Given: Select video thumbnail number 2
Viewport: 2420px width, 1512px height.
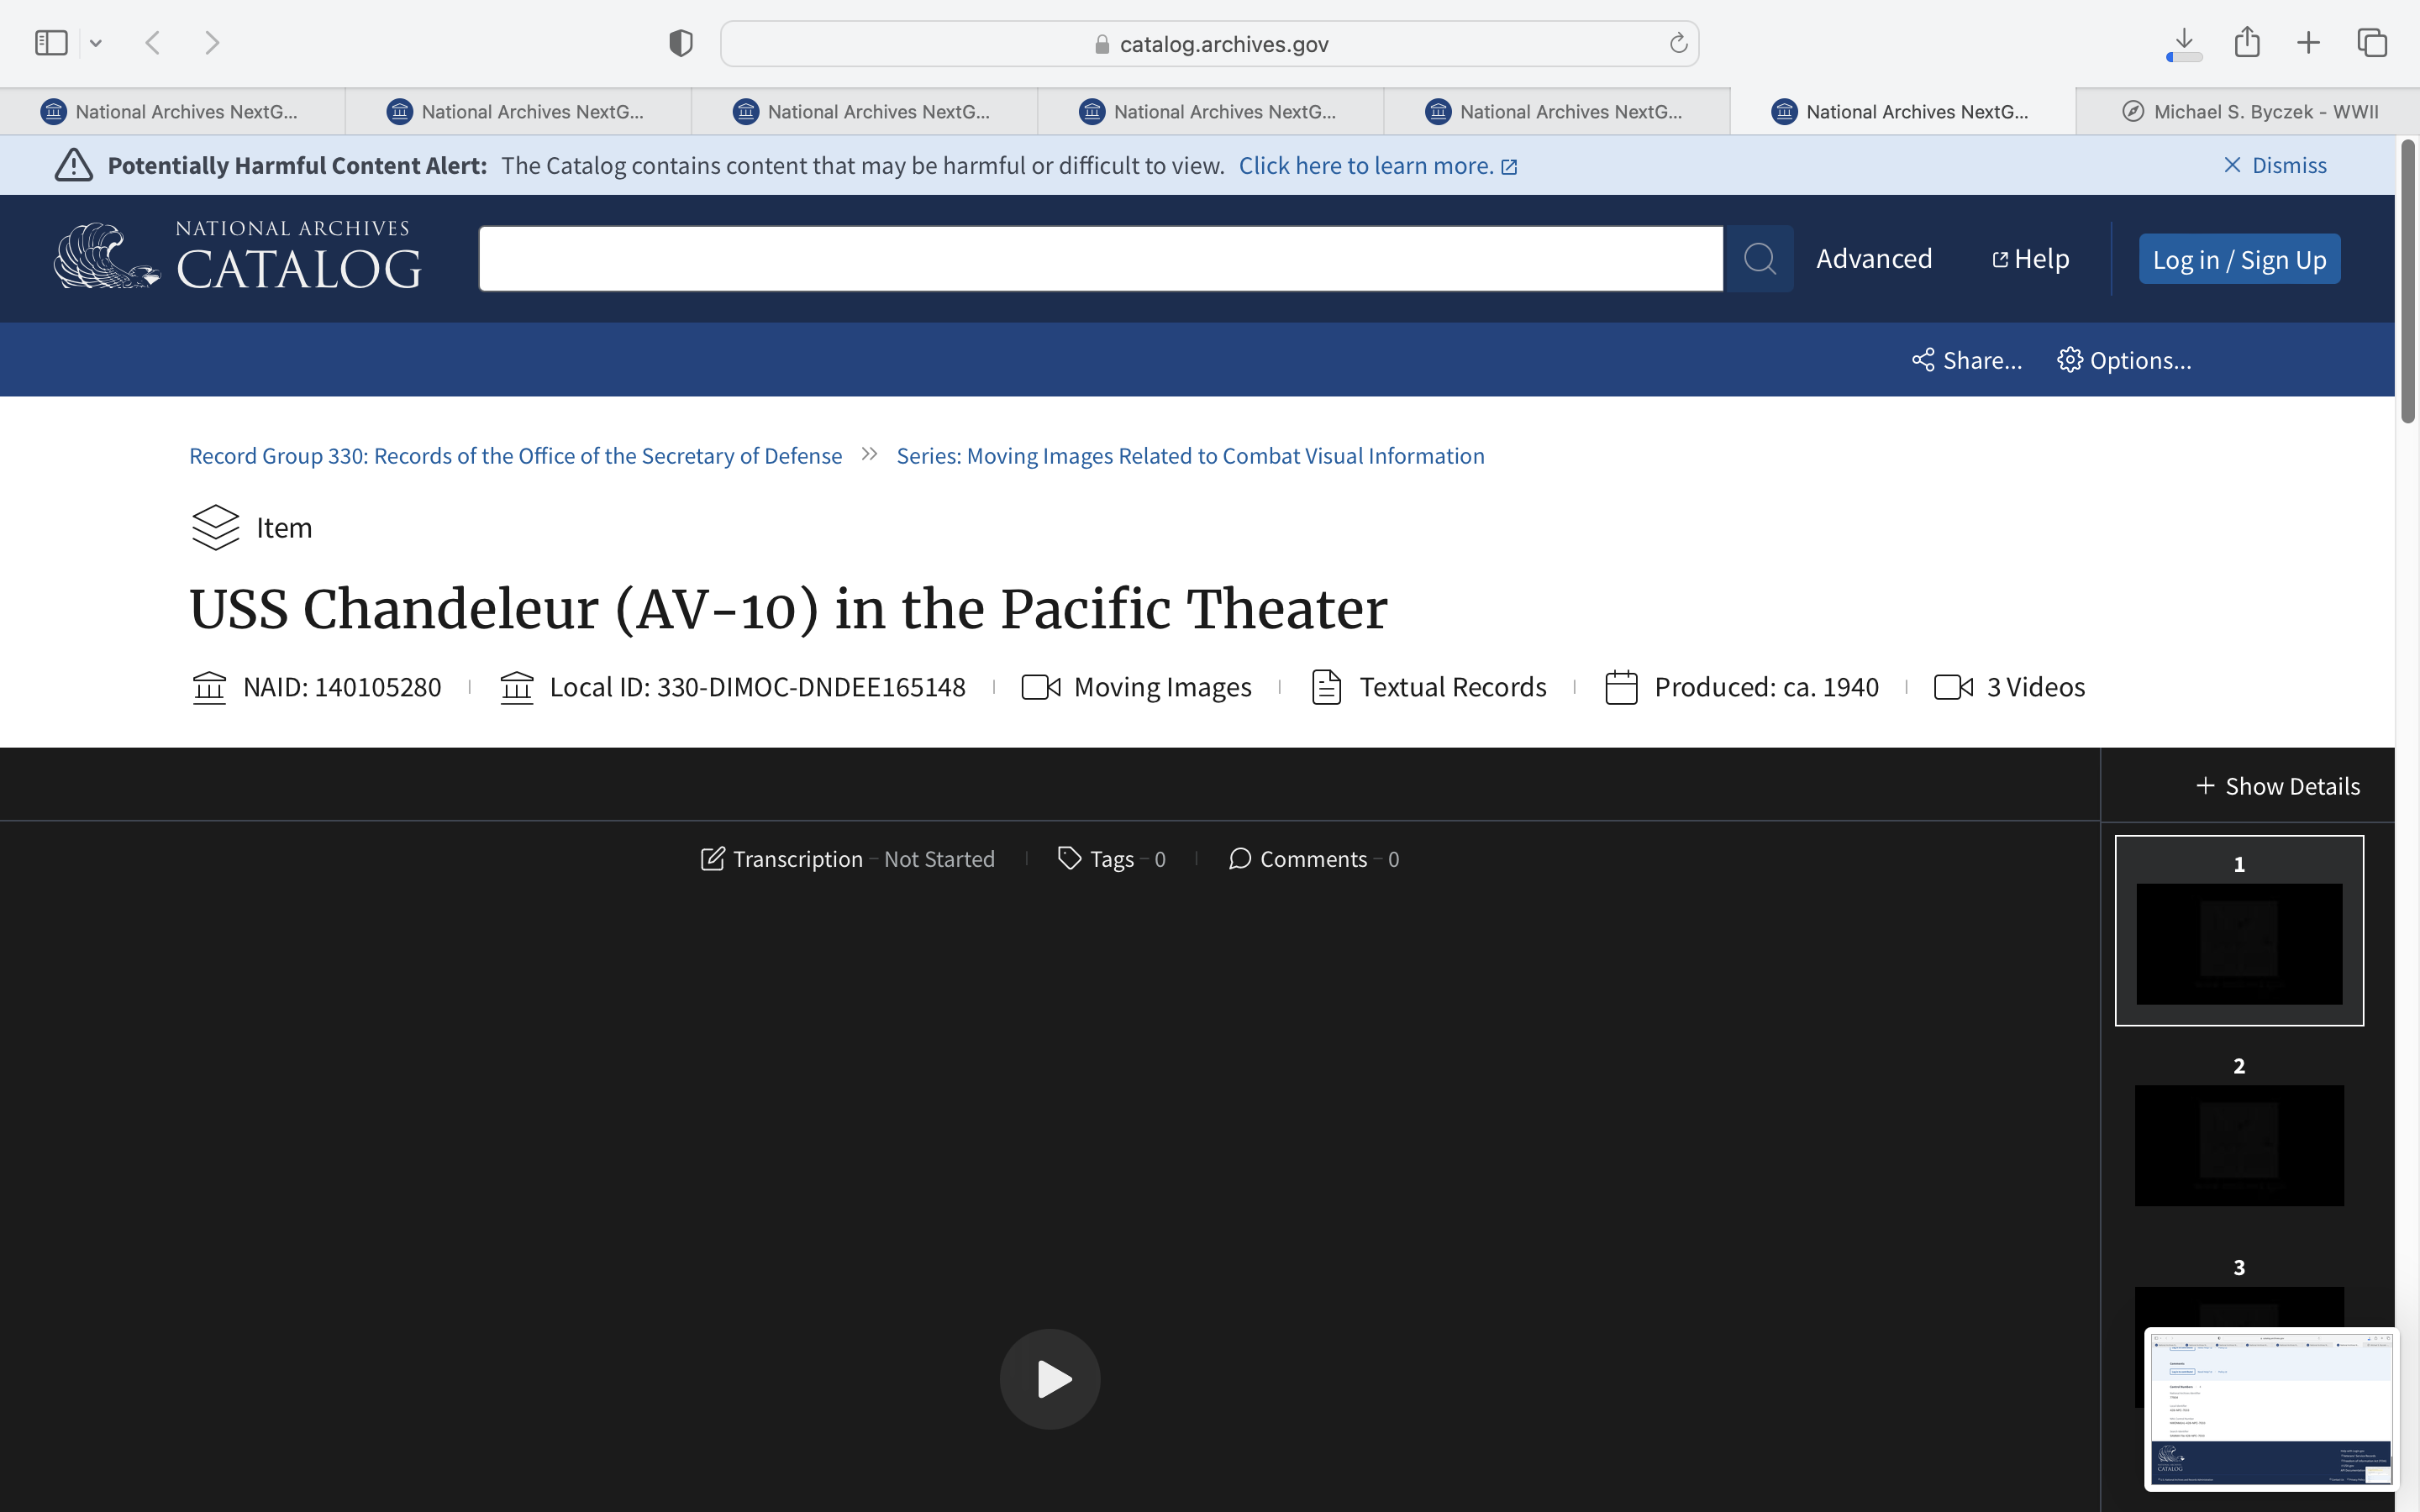Looking at the screenshot, I should point(2238,1144).
